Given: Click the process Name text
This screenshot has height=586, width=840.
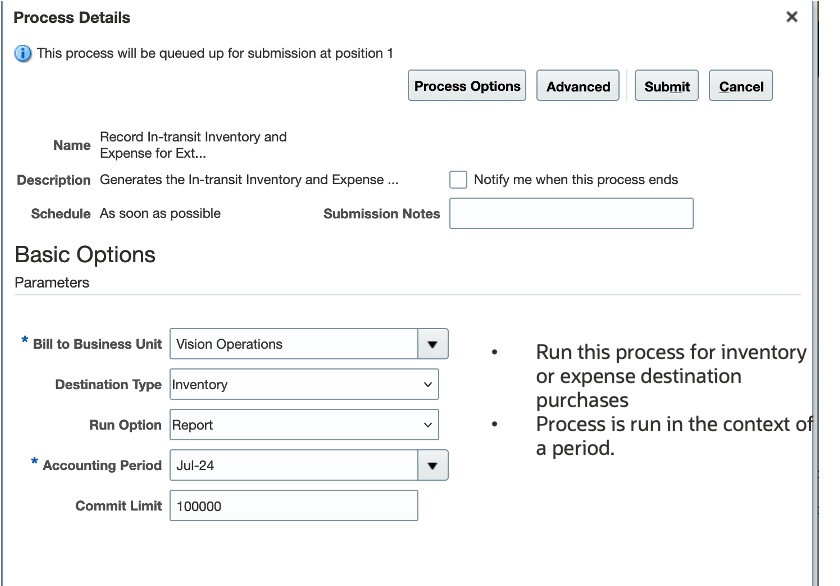Looking at the screenshot, I should 193,145.
